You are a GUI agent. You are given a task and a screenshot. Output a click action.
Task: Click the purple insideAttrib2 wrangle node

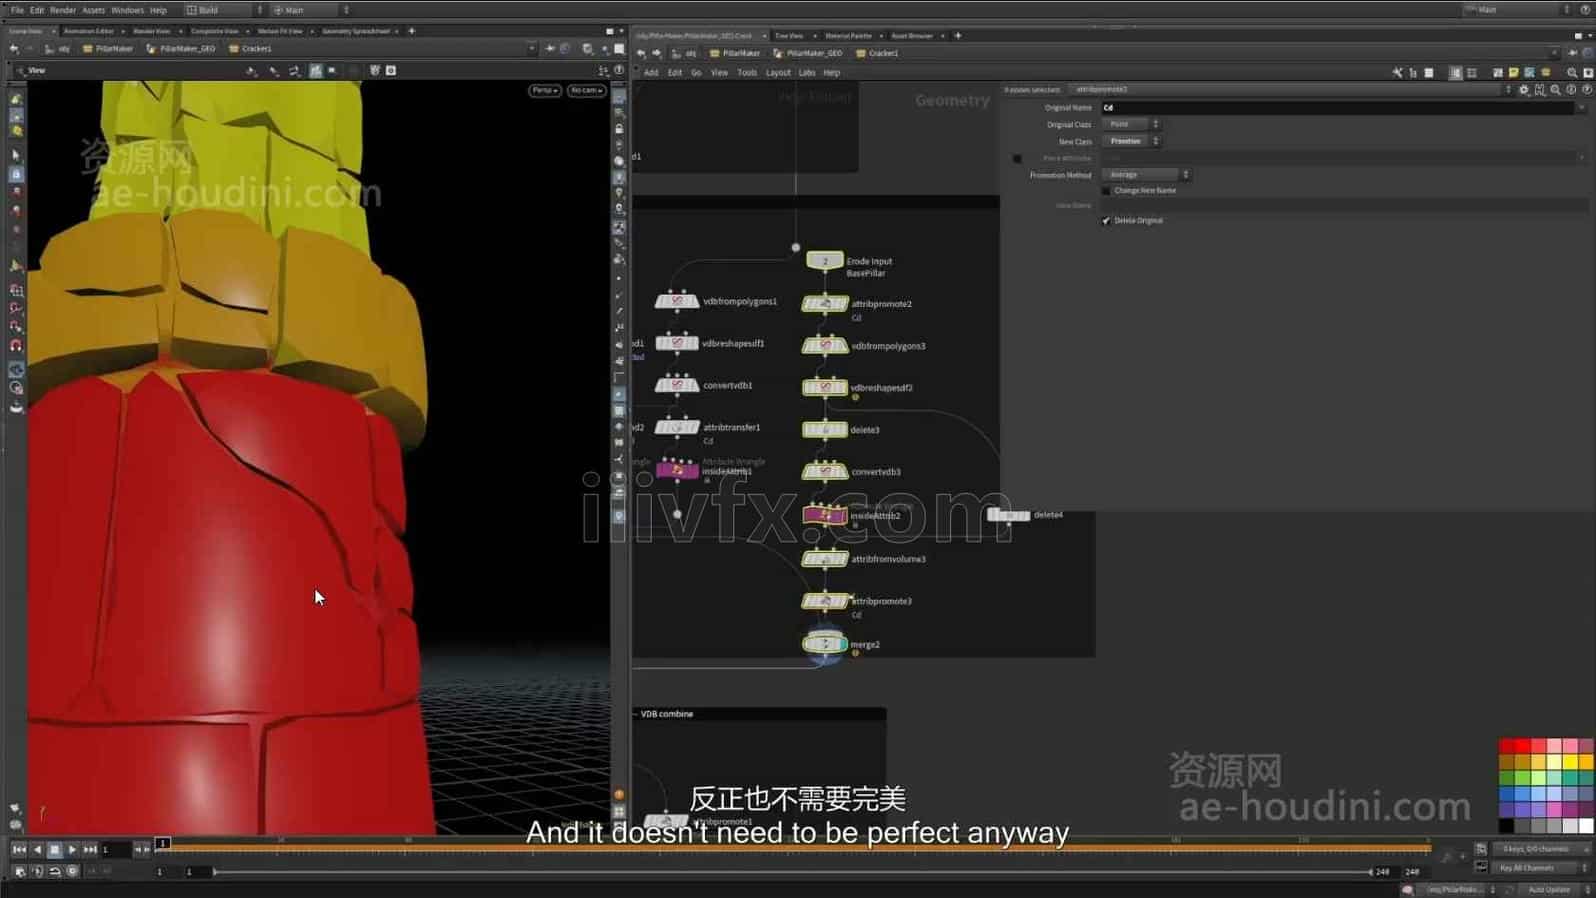pyautogui.click(x=824, y=515)
